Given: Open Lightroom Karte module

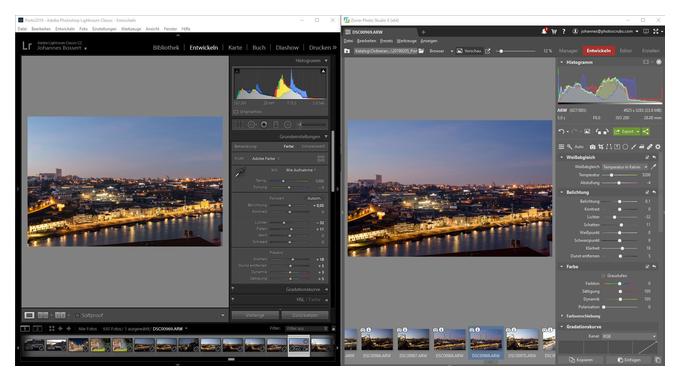Looking at the screenshot, I should click(x=235, y=48).
